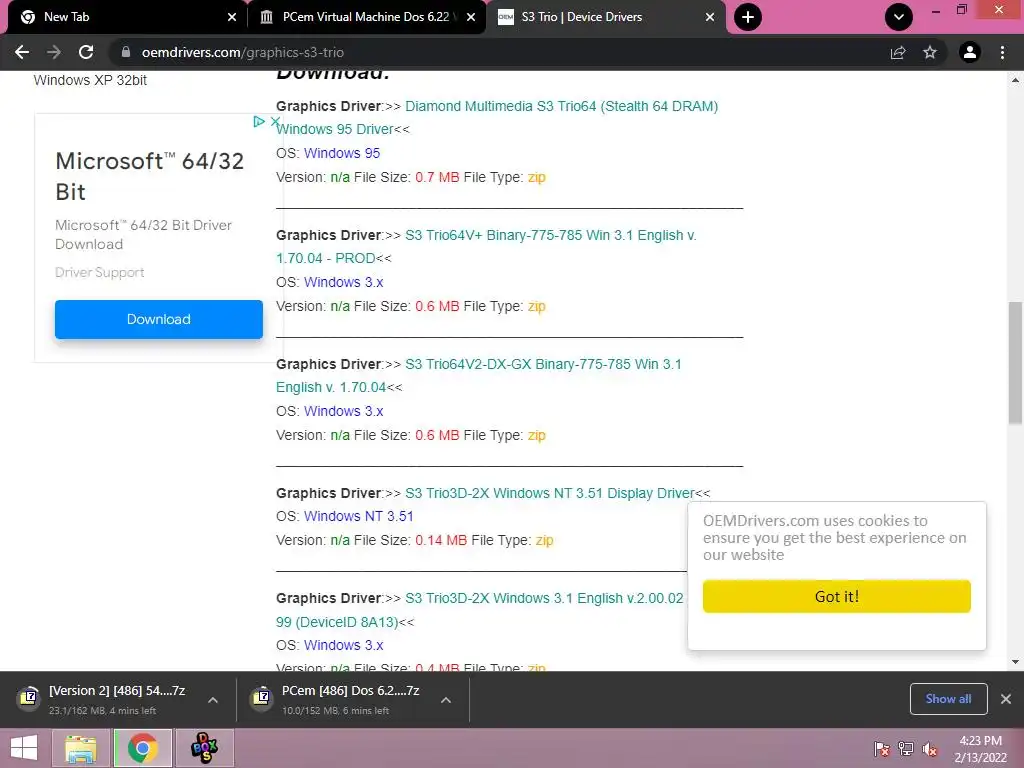Screen dimensions: 1024x768
Task: Close the New Tab tab
Action: coord(232,17)
